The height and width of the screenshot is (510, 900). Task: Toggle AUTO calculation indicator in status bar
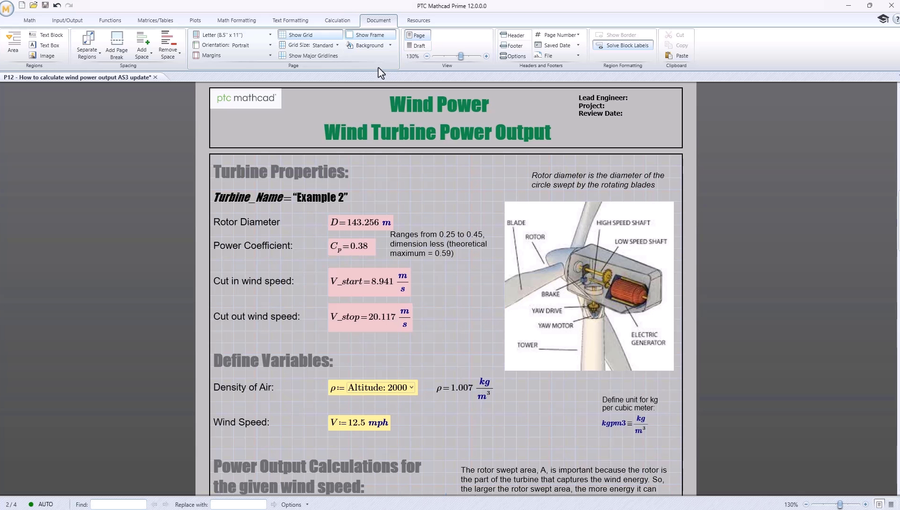[x=41, y=504]
